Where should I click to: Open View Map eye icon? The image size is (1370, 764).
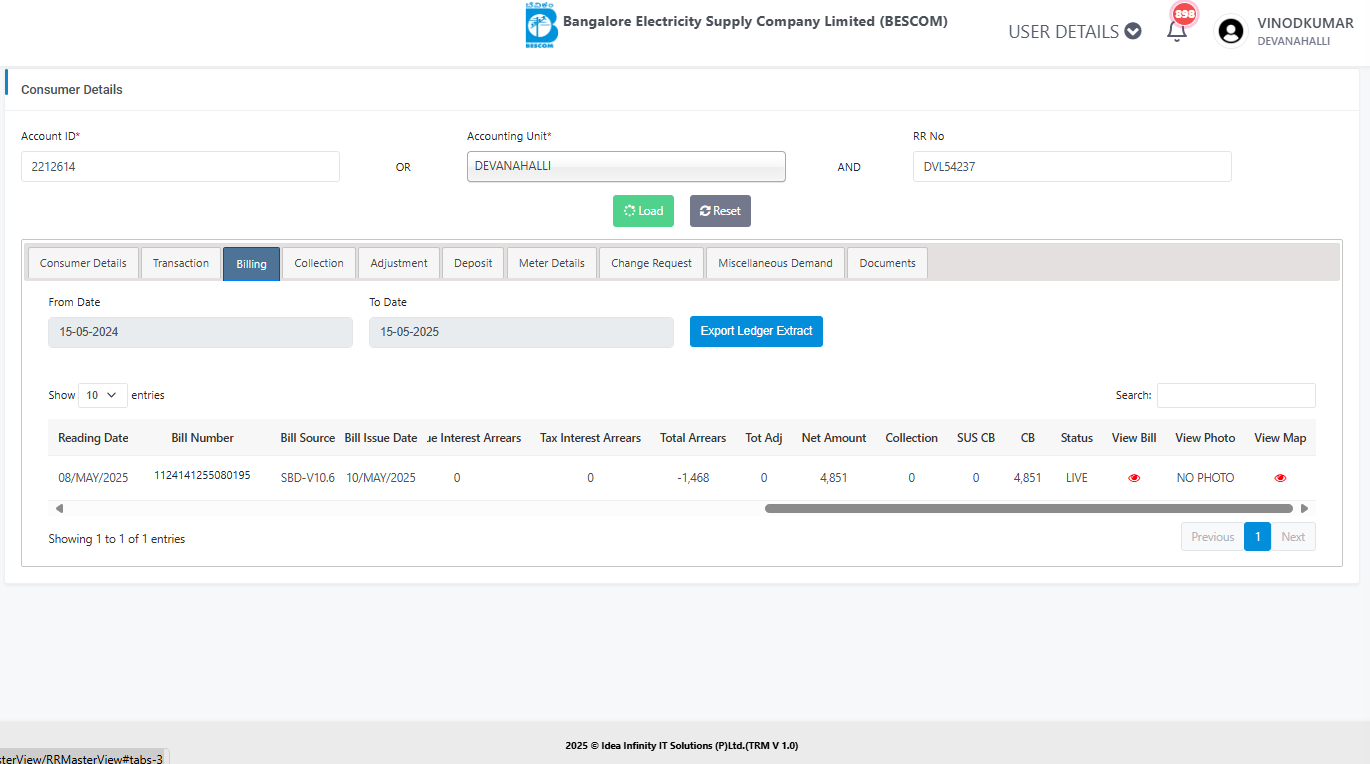(1280, 478)
